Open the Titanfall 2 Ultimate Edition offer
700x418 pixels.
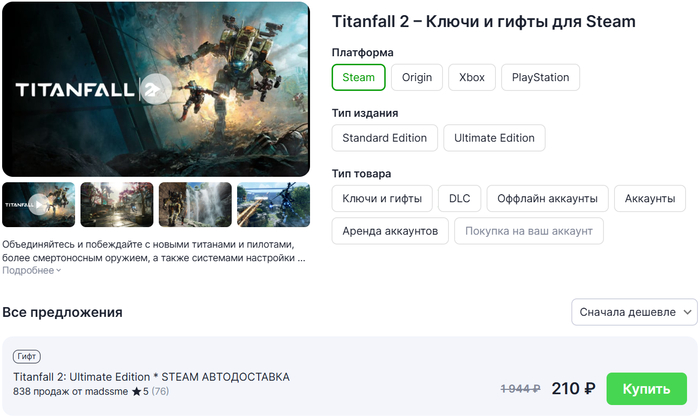pos(151,377)
